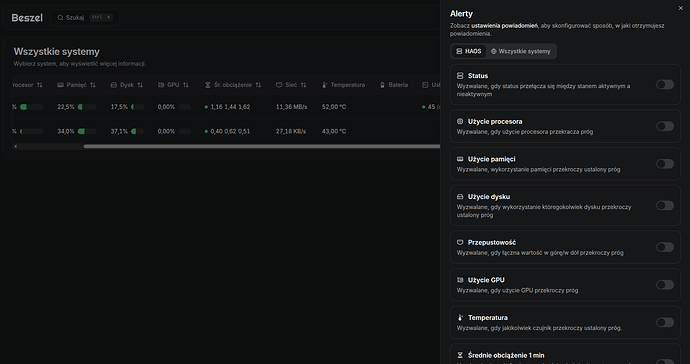Click the Alerty panel title
This screenshot has width=690, height=364.
point(461,14)
